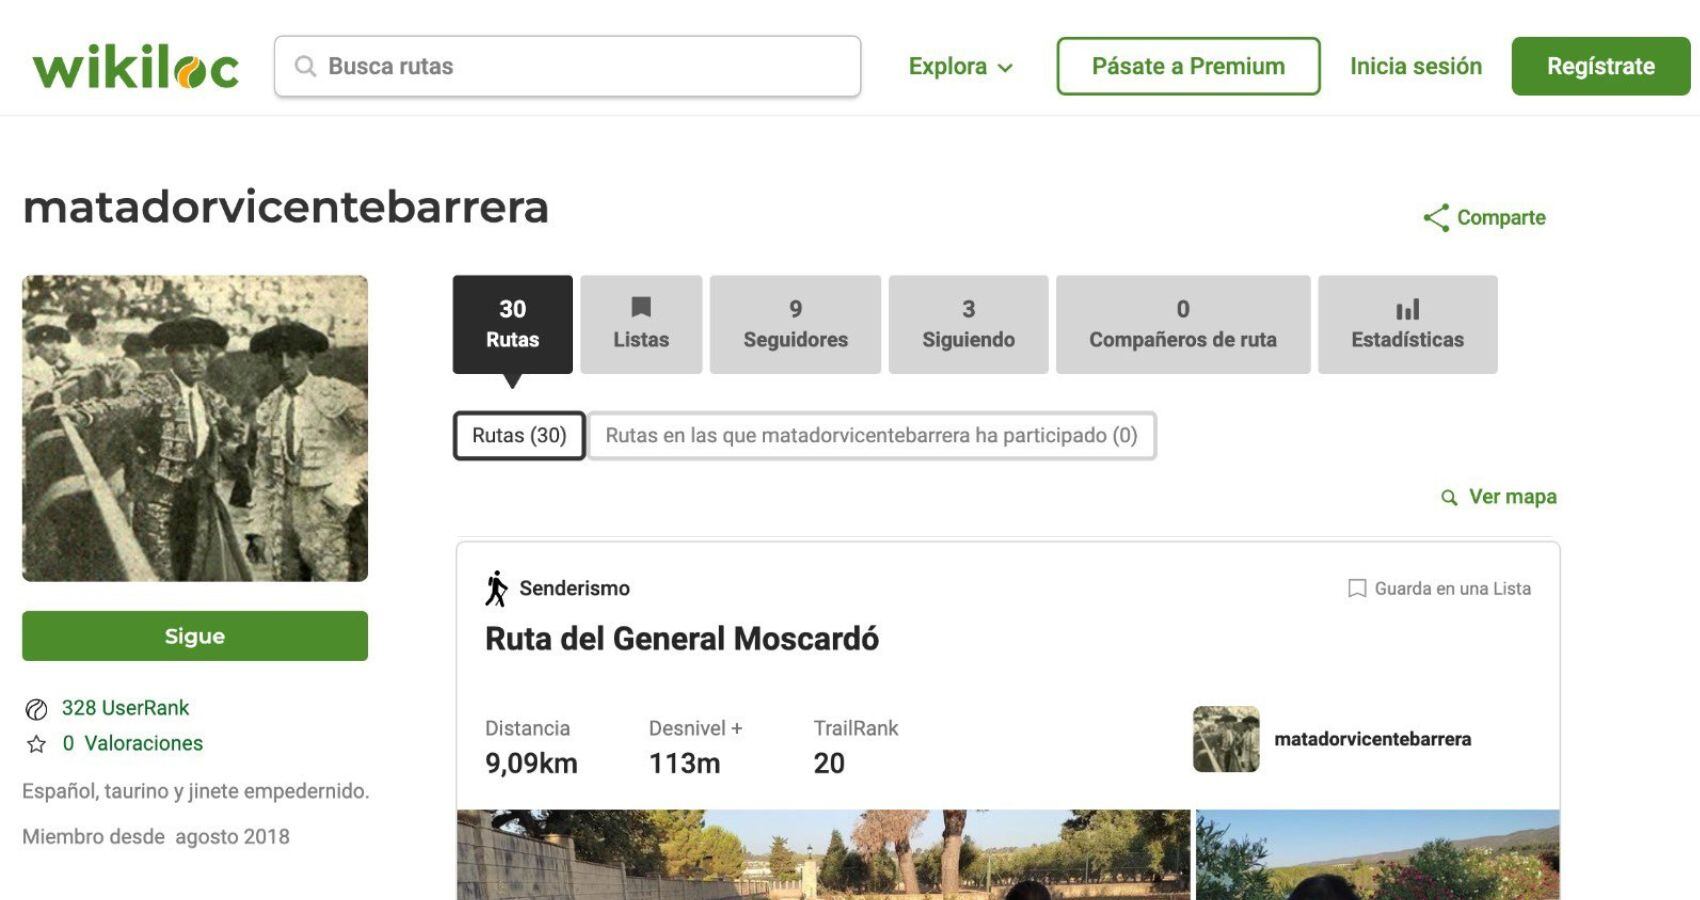1700x900 pixels.
Task: Click the Ver mapa magnifier icon
Action: [1449, 497]
